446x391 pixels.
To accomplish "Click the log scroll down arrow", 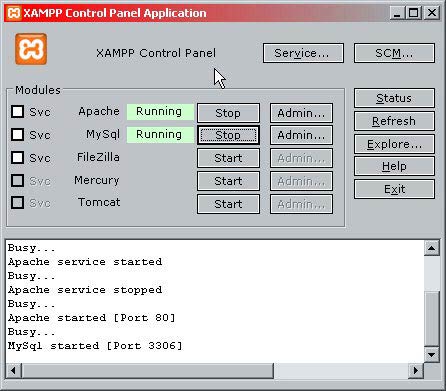I will click(x=432, y=355).
